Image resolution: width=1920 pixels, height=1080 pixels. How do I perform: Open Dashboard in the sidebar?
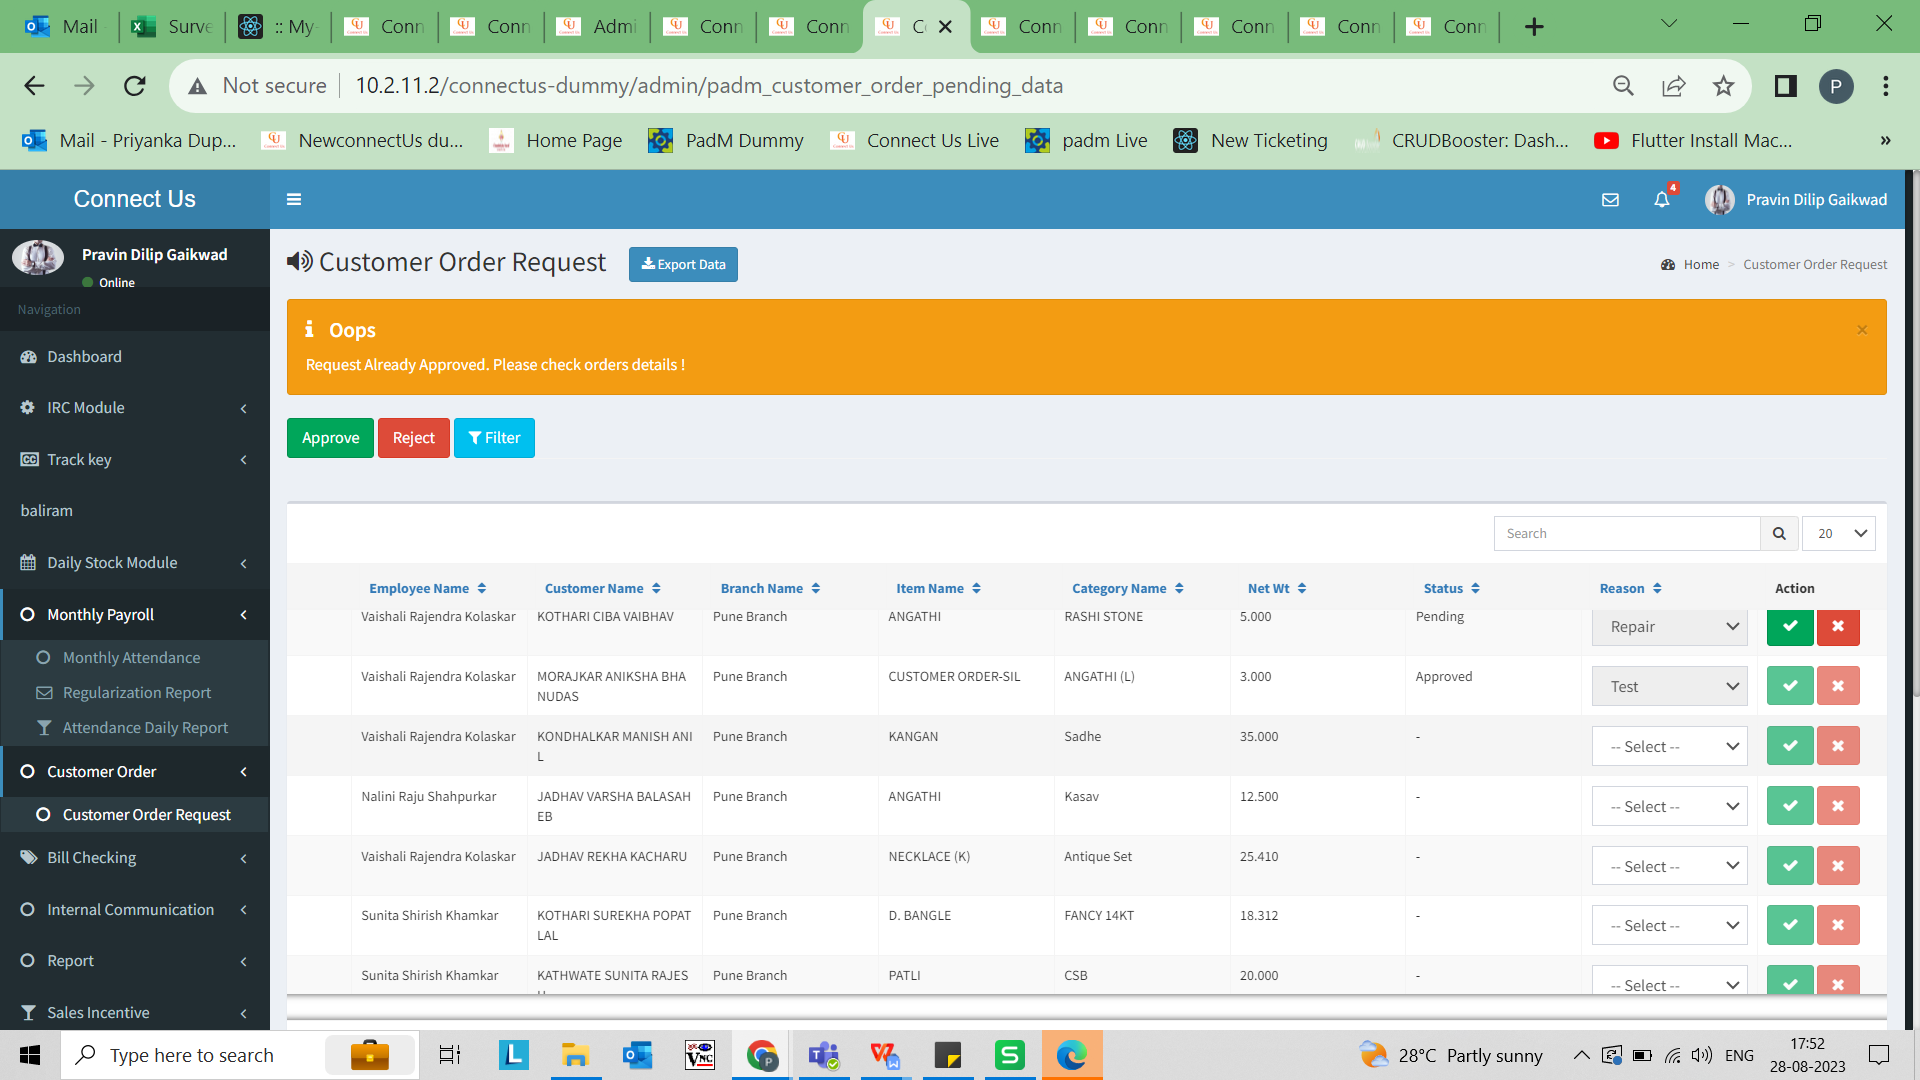pos(135,357)
